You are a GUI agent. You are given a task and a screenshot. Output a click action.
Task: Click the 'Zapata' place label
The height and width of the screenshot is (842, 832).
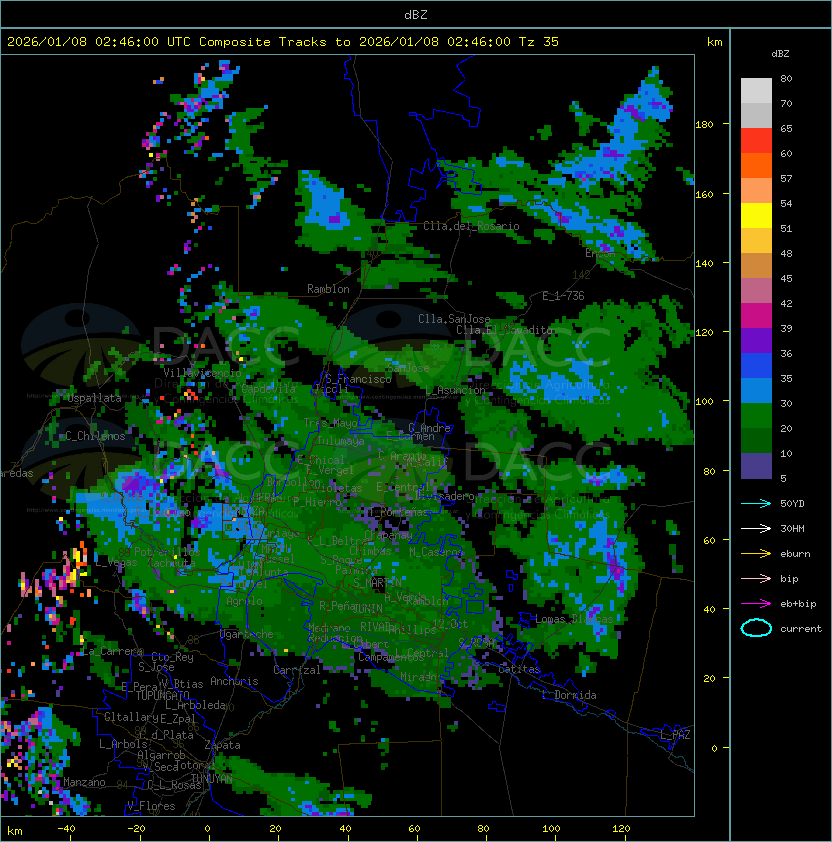click(222, 745)
